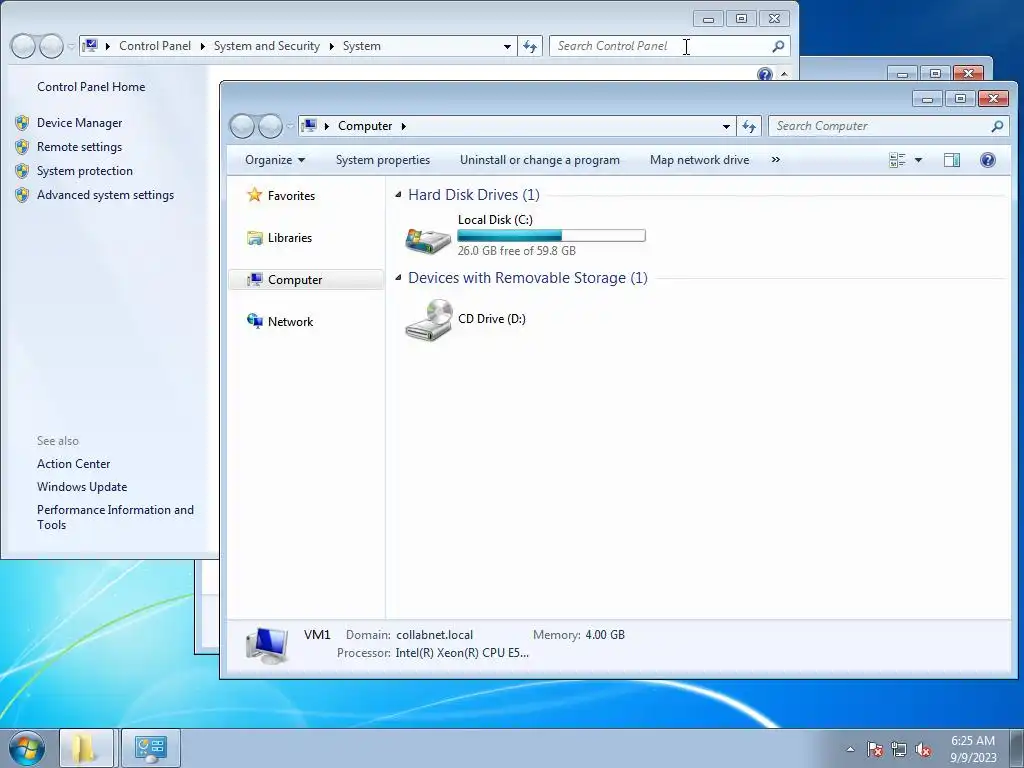Click the System breadcrumb
The image size is (1024, 768).
tap(361, 46)
